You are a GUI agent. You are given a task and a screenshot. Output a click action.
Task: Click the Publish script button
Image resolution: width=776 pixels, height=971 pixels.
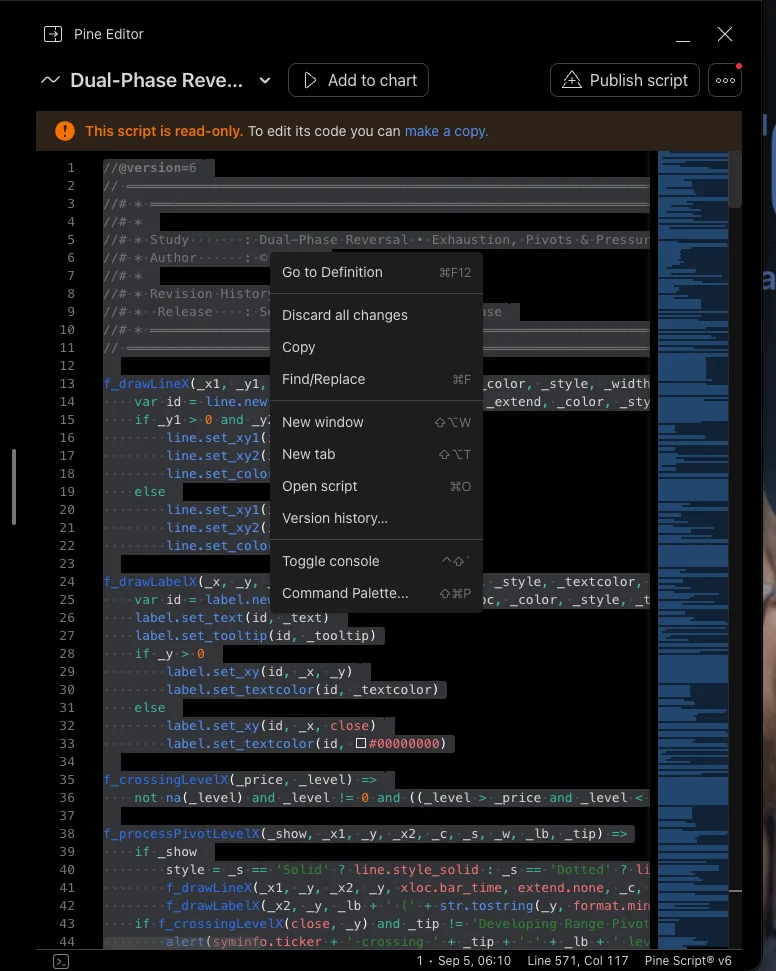[x=624, y=80]
